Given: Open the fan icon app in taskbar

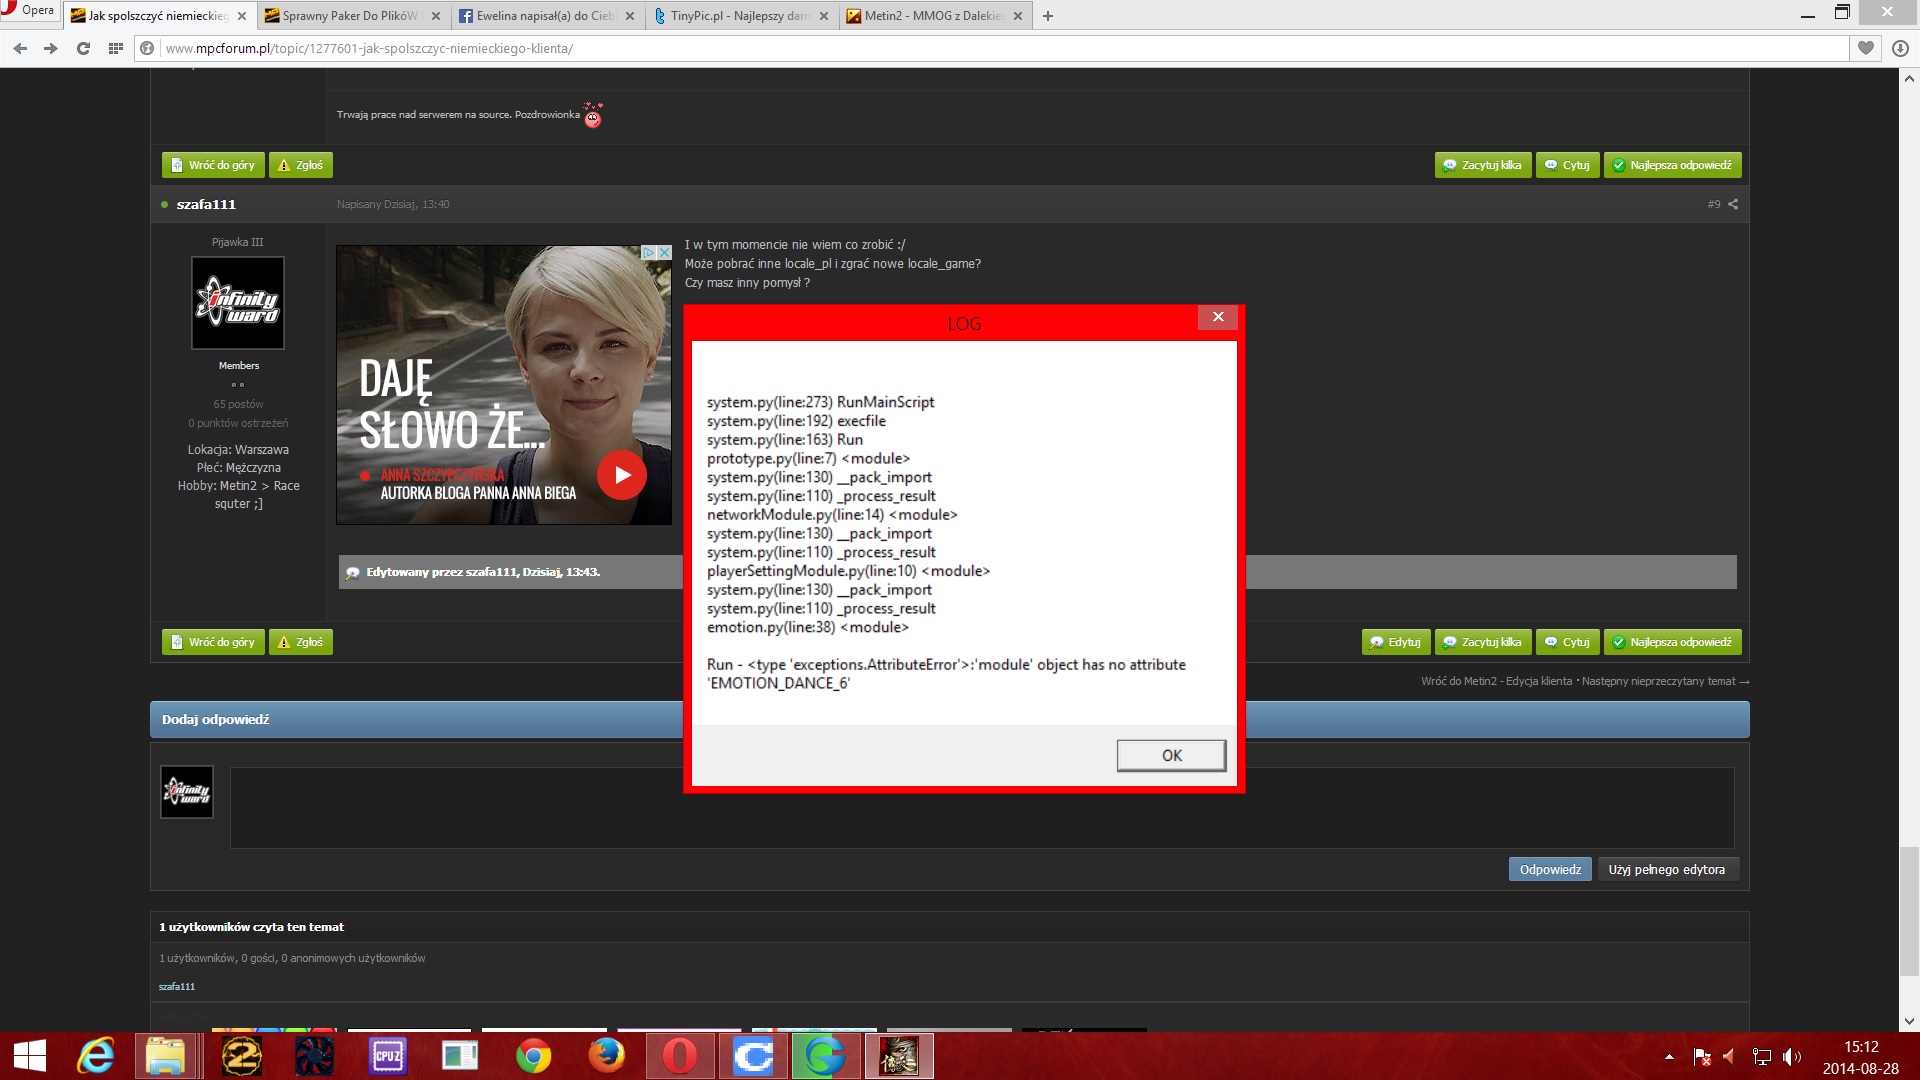Looking at the screenshot, I should tap(314, 1056).
